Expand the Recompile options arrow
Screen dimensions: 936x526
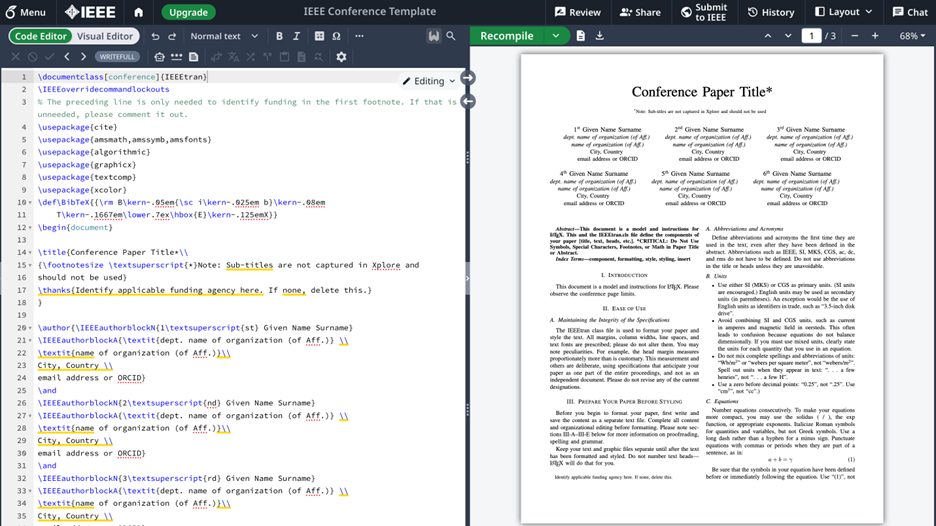point(556,36)
